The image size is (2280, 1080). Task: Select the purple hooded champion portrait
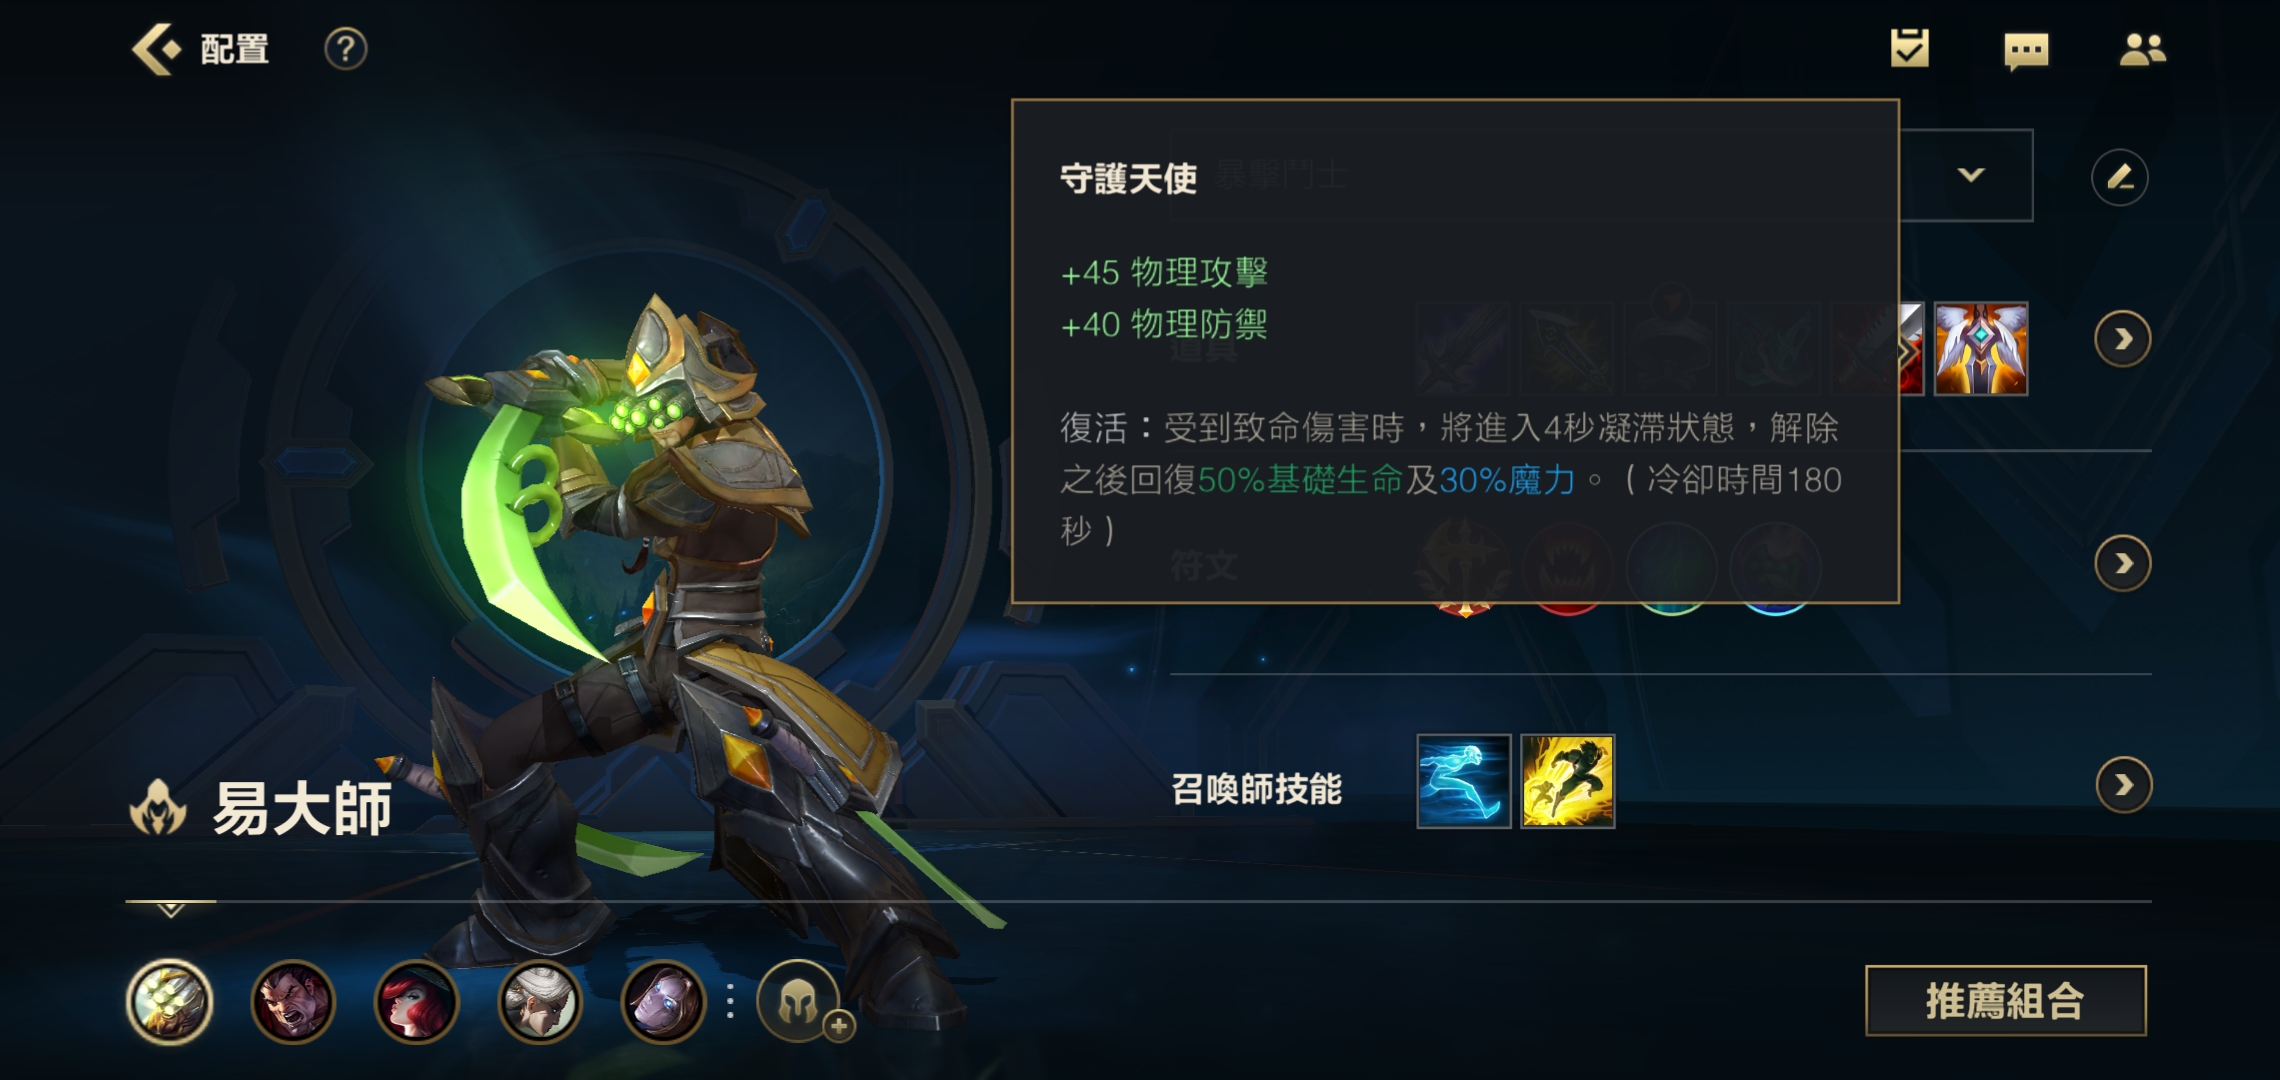click(663, 1001)
